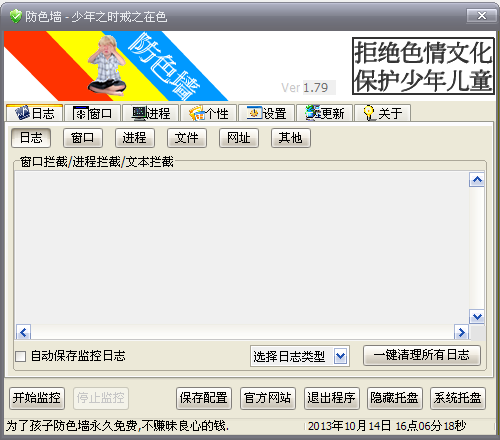This screenshot has width=500, height=440.
Task: Open the 日志 main tab
Action: point(34,113)
